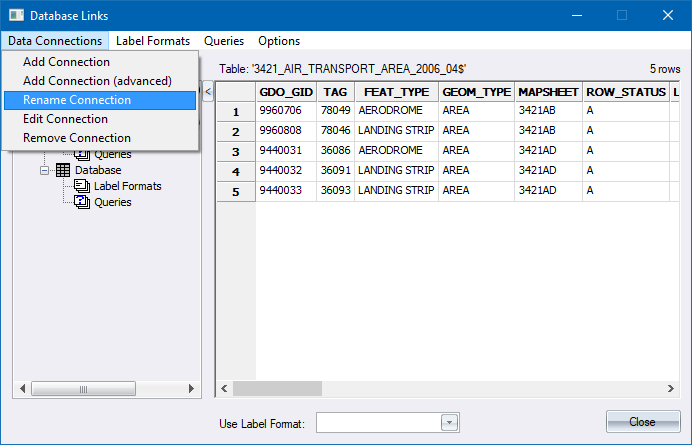Viewport: 692px width, 445px height.
Task: Collapse the Database tree node
Action: point(45,171)
